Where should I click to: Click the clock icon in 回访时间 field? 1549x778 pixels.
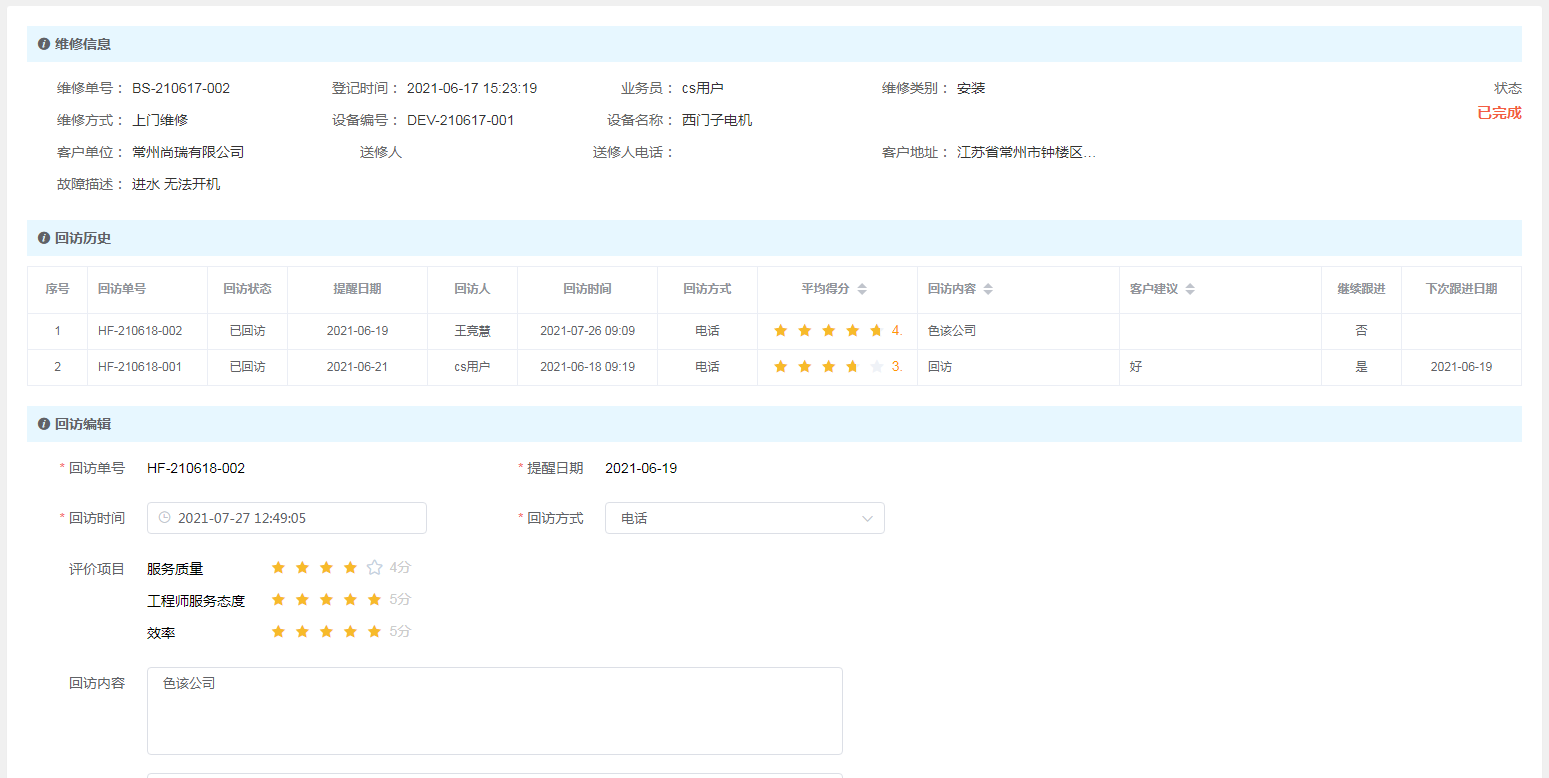pyautogui.click(x=165, y=518)
